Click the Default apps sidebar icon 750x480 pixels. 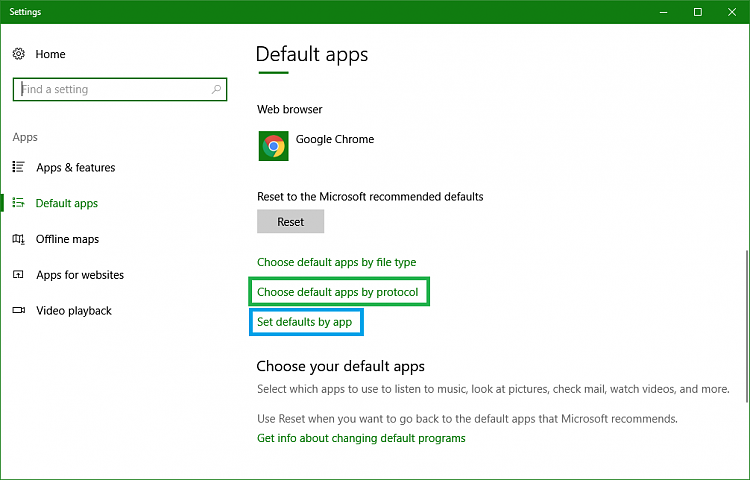[18, 203]
